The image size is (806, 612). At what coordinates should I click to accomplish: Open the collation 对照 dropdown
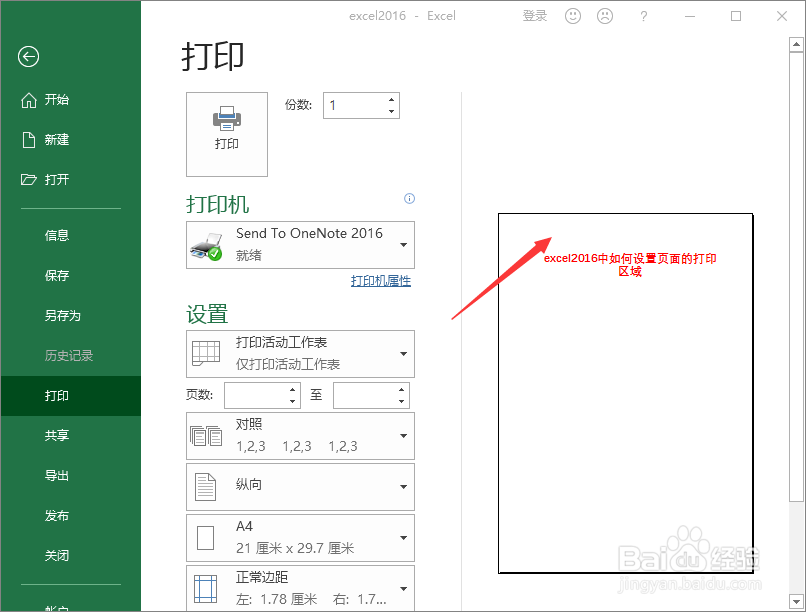pyautogui.click(x=405, y=436)
